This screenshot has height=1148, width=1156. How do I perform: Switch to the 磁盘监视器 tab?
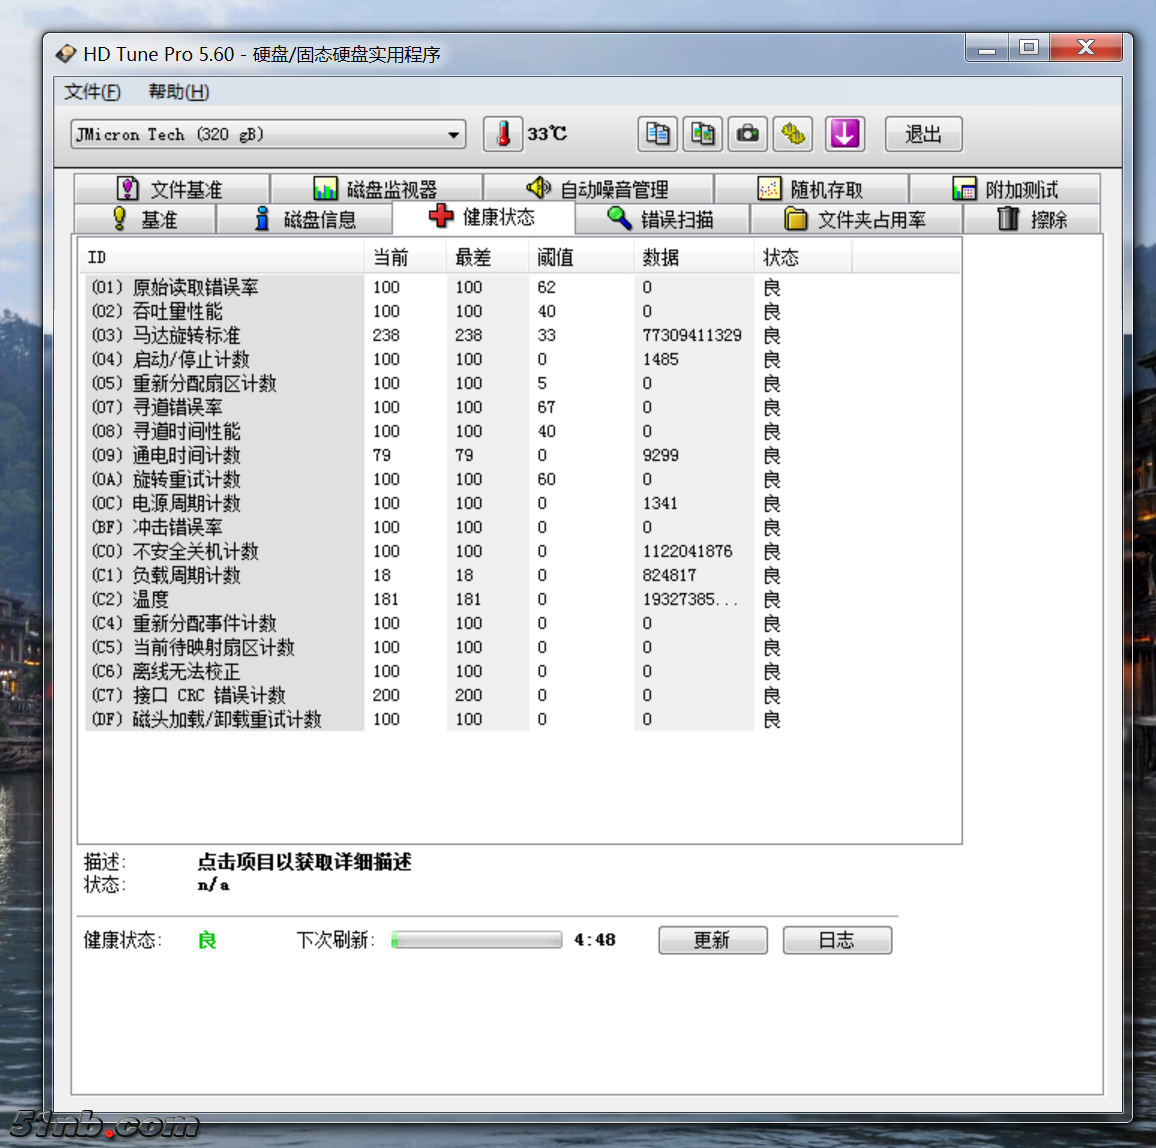click(x=376, y=189)
